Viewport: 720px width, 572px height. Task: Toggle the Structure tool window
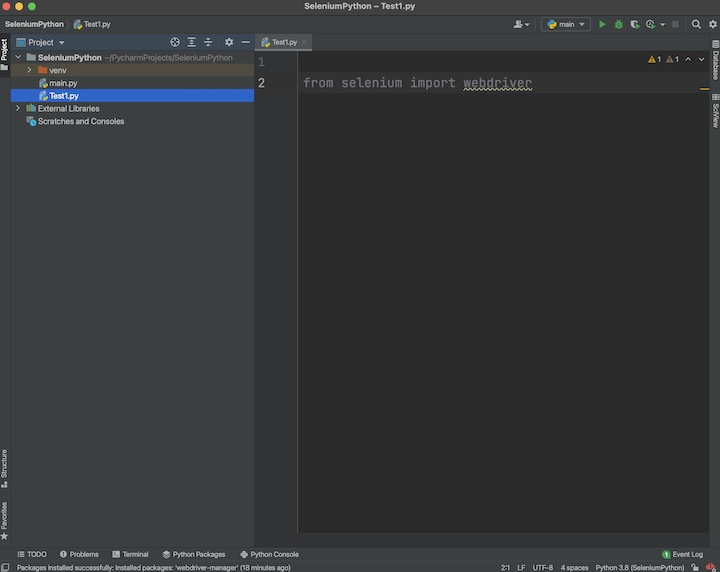(4, 465)
